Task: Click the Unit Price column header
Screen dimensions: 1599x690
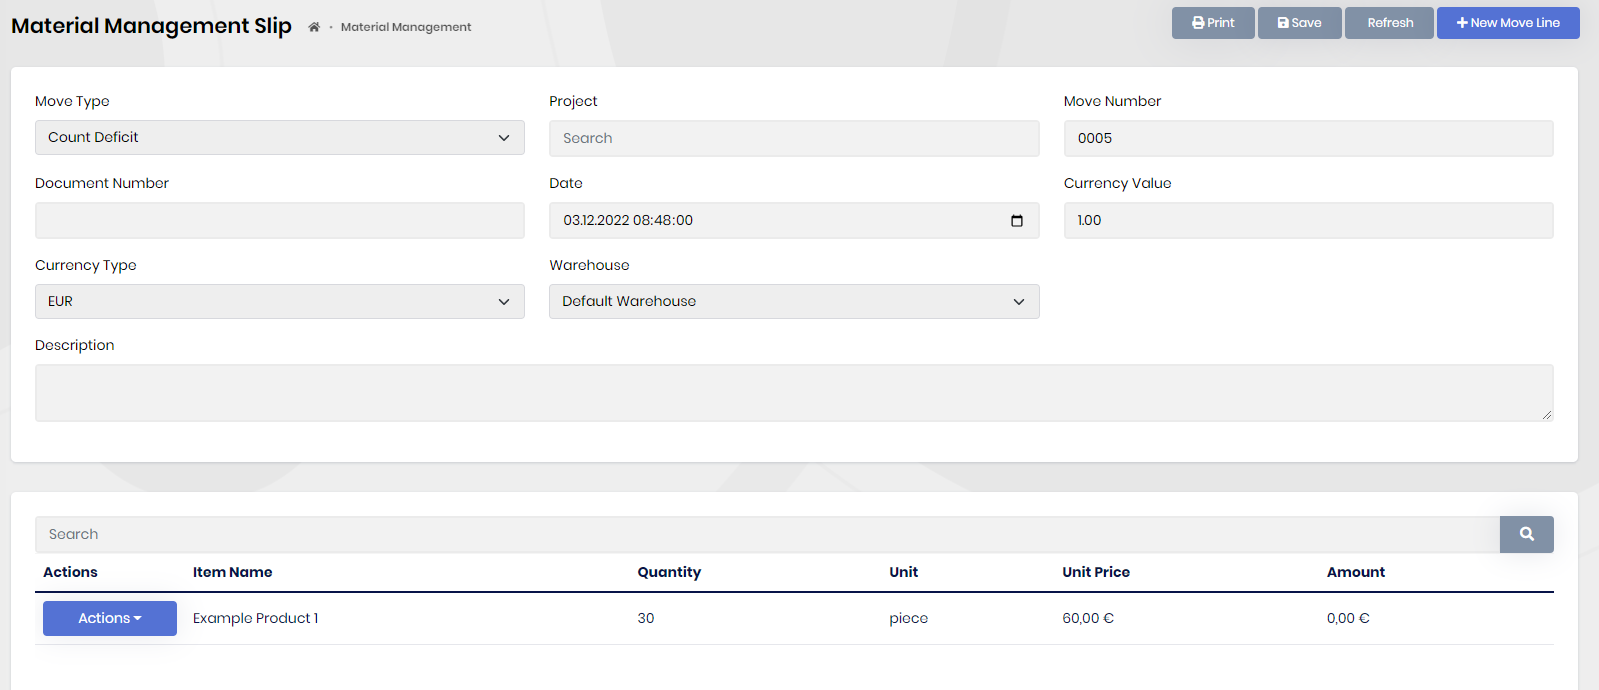Action: [1096, 572]
